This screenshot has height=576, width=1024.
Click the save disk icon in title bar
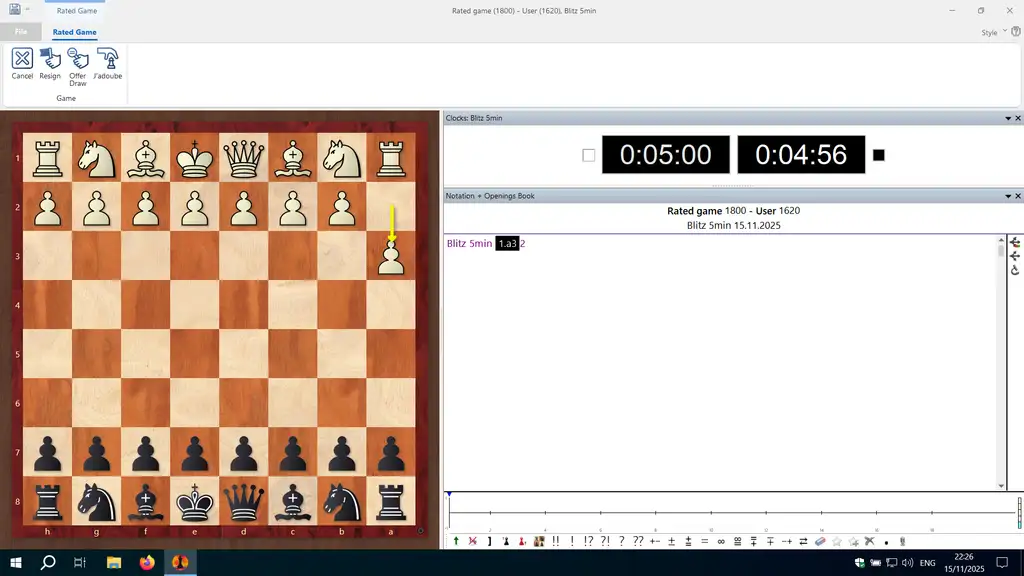(13, 9)
